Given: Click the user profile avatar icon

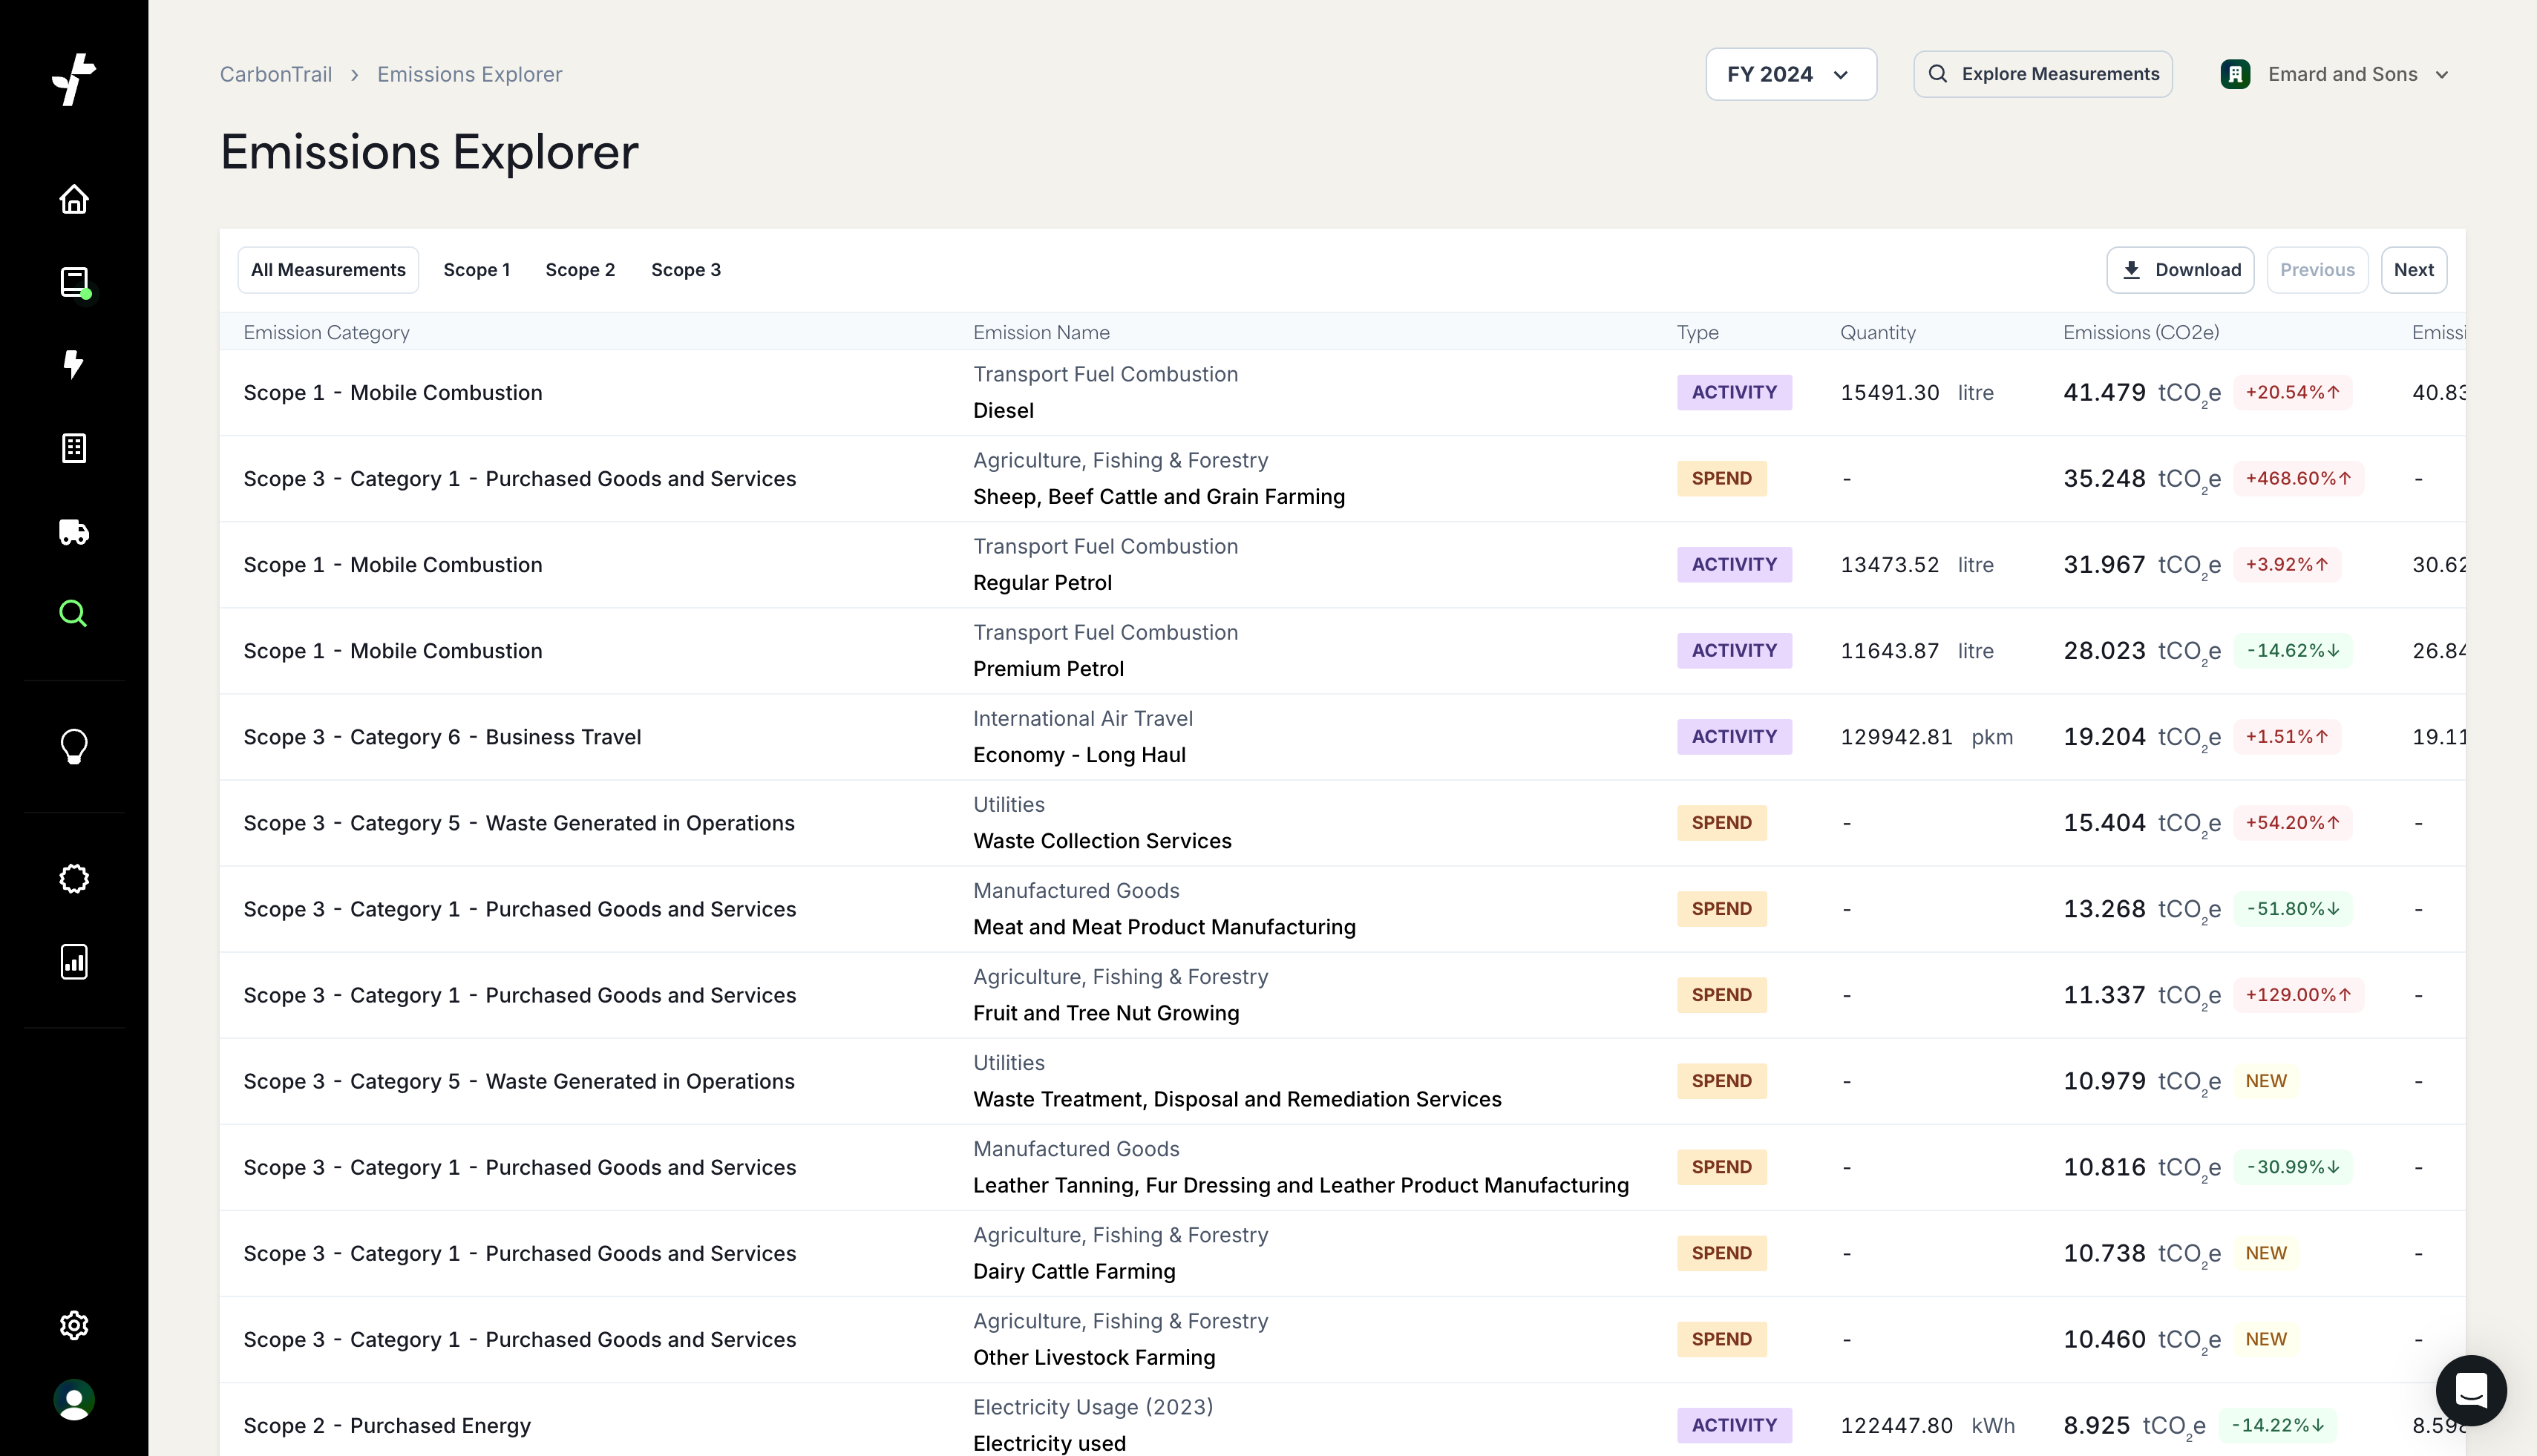Looking at the screenshot, I should [x=74, y=1400].
